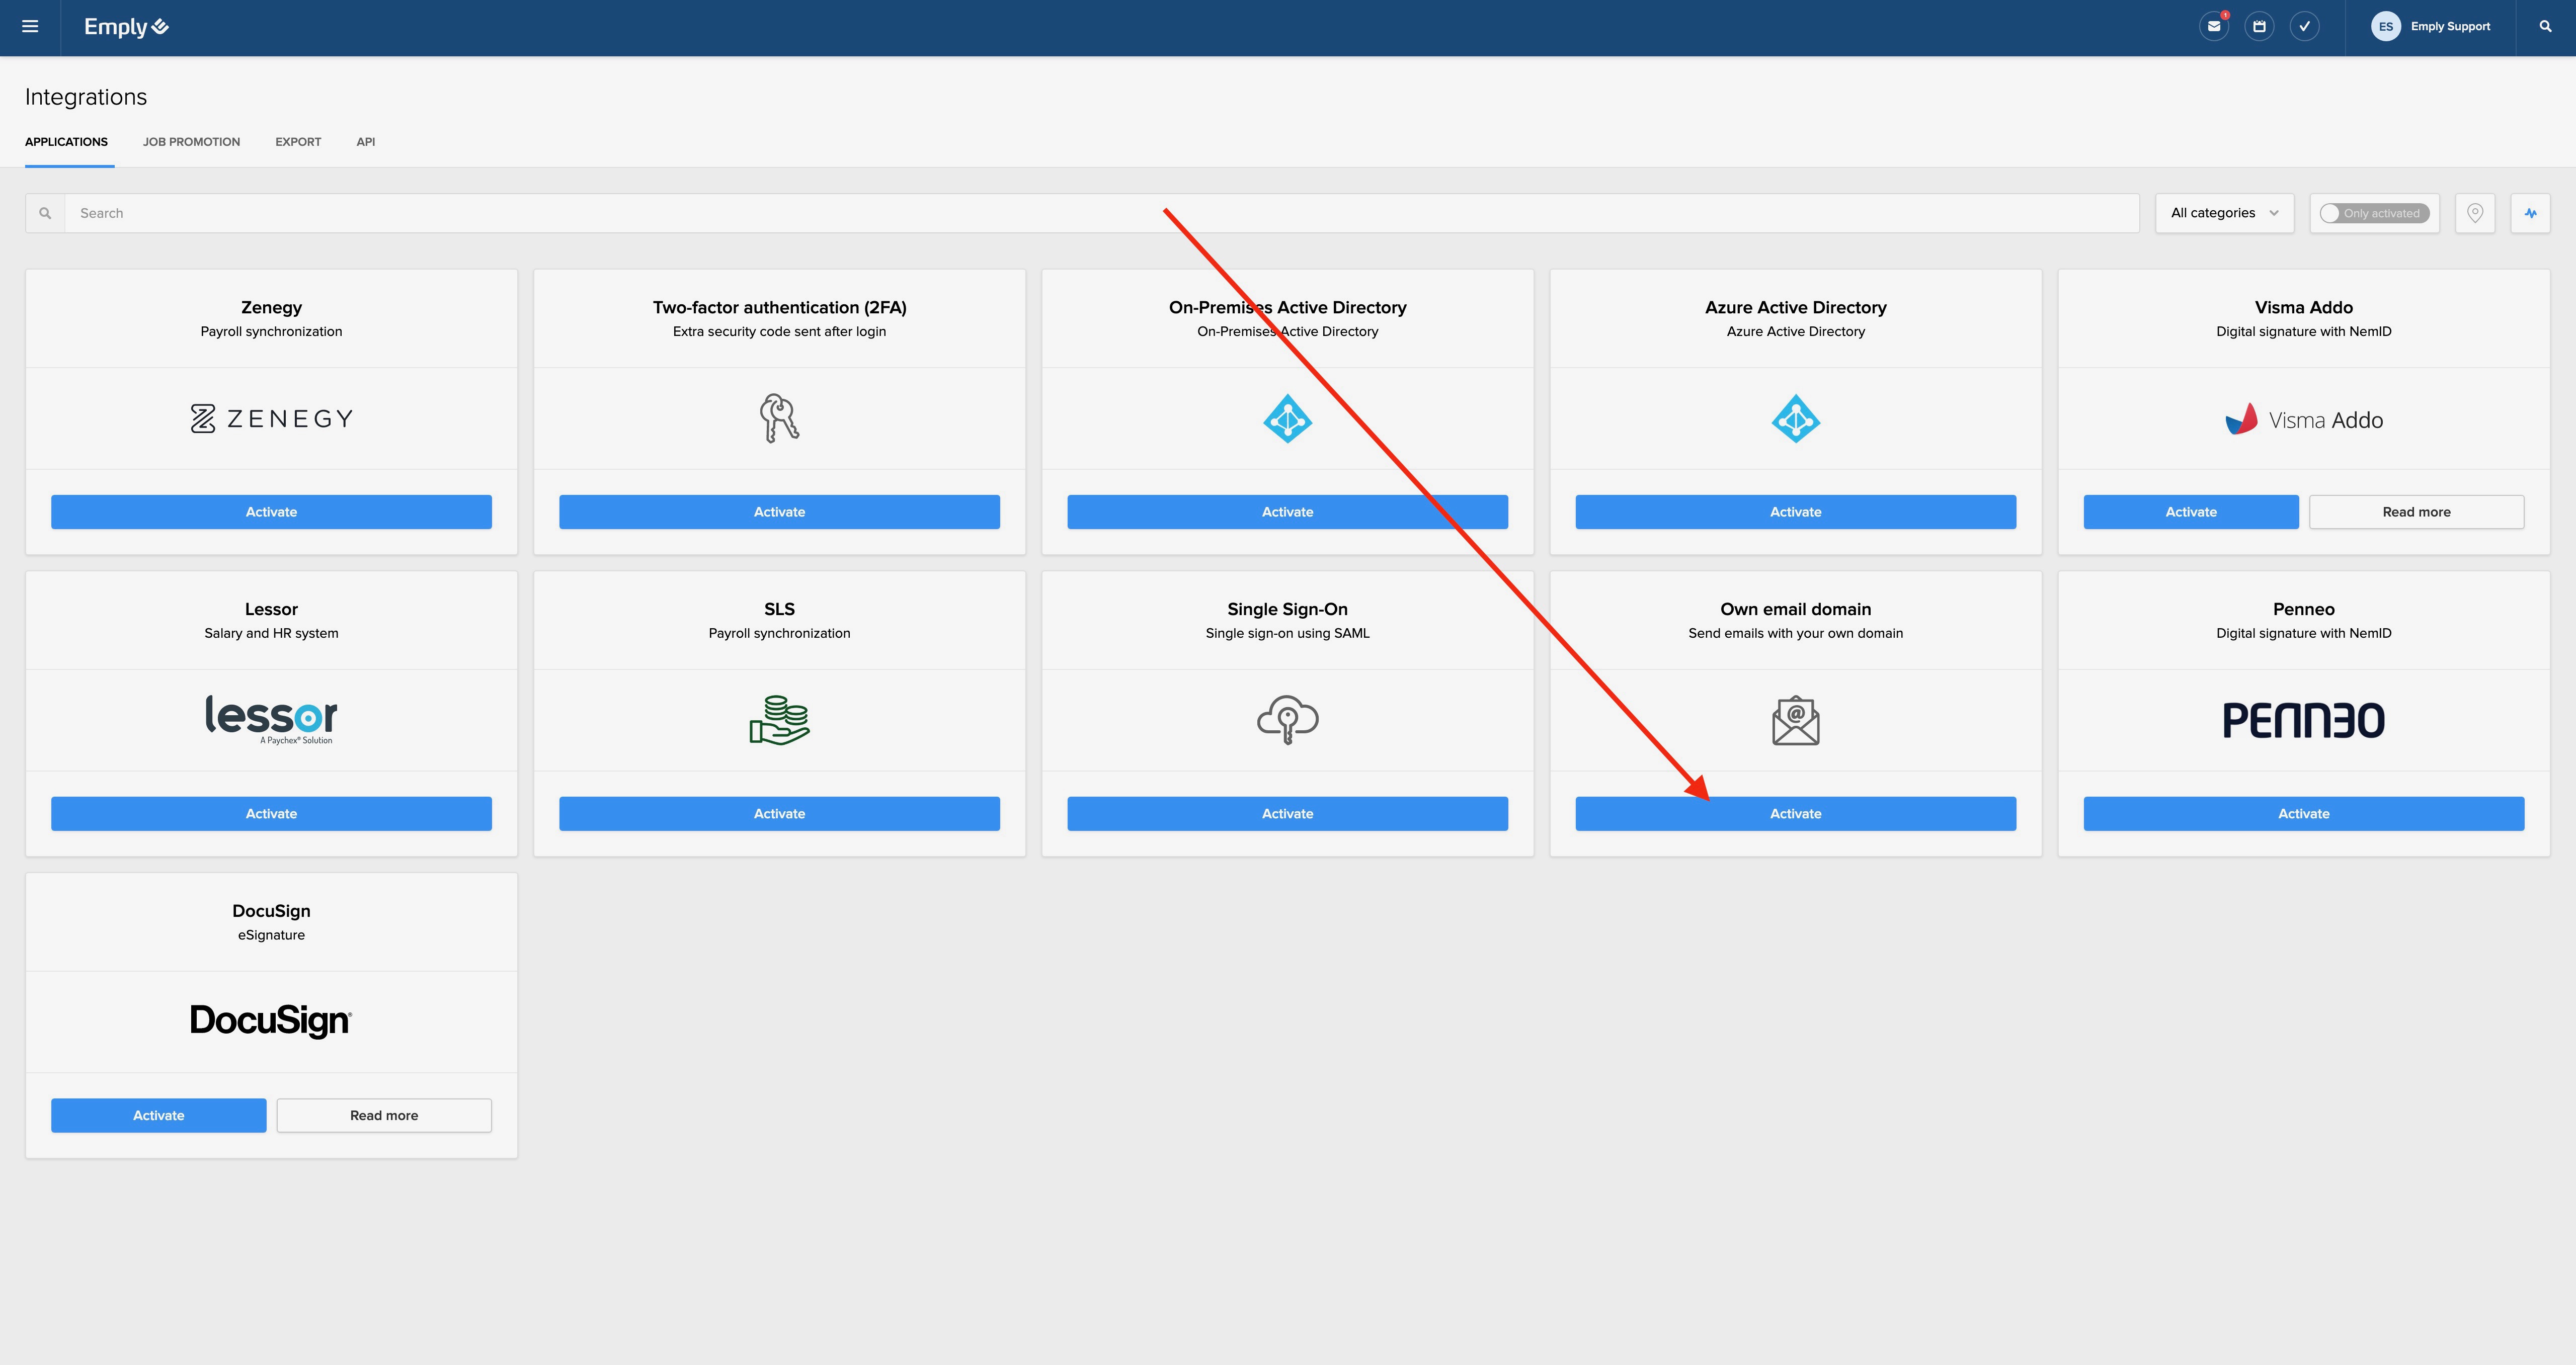The image size is (2576, 1365).
Task: Activate the Zenegy payroll integration
Action: tap(271, 512)
